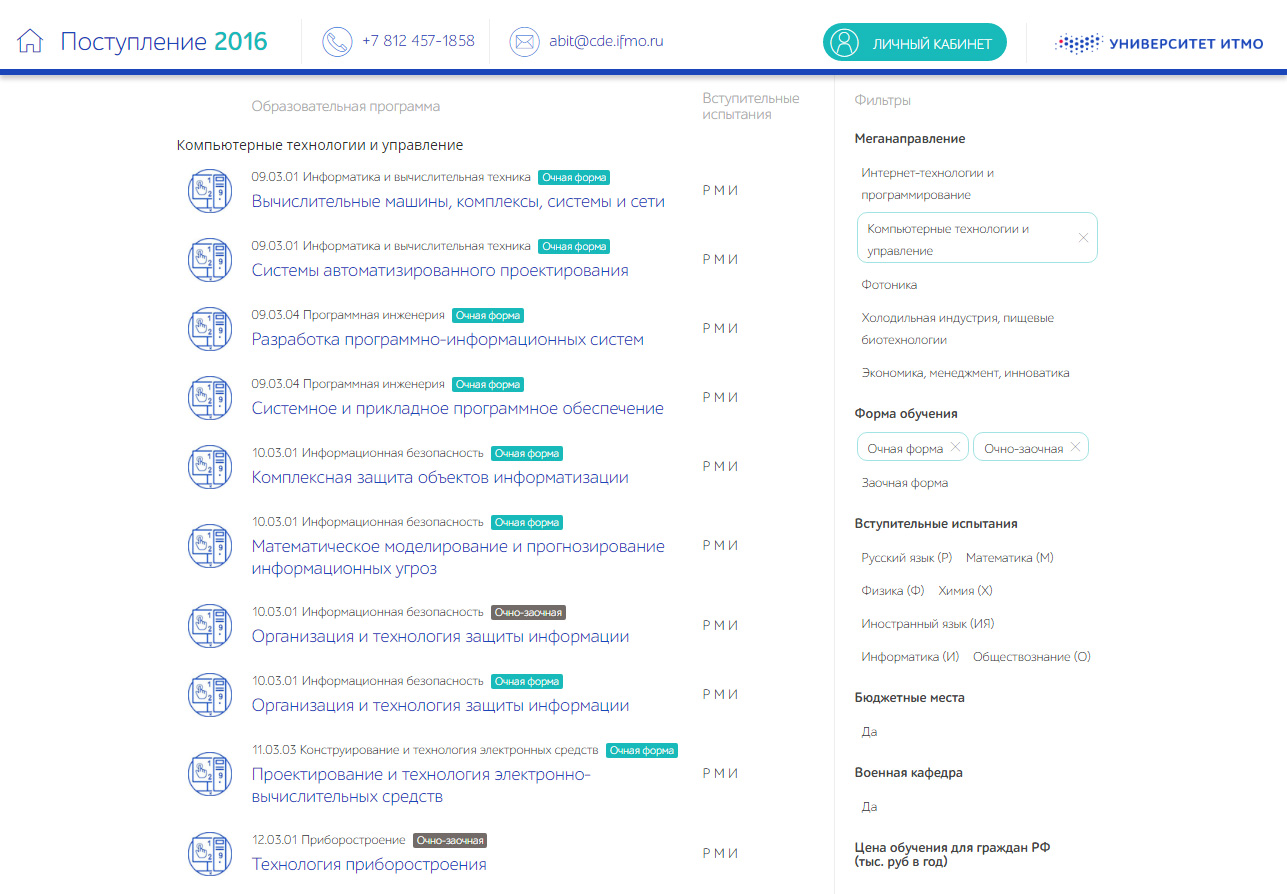This screenshot has height=894, width=1287.
Task: Open program Вычислительные машины, комплексы, системы и сети
Action: [x=458, y=202]
